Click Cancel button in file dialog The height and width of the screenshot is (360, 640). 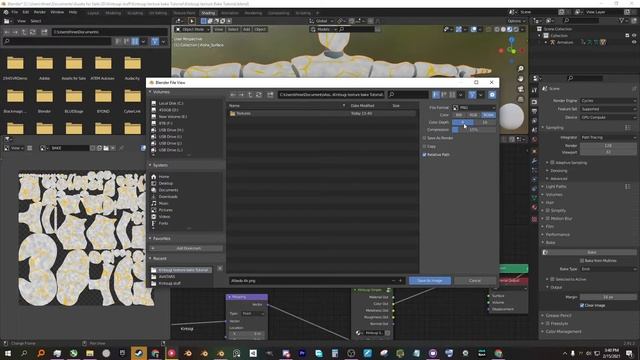(x=475, y=281)
